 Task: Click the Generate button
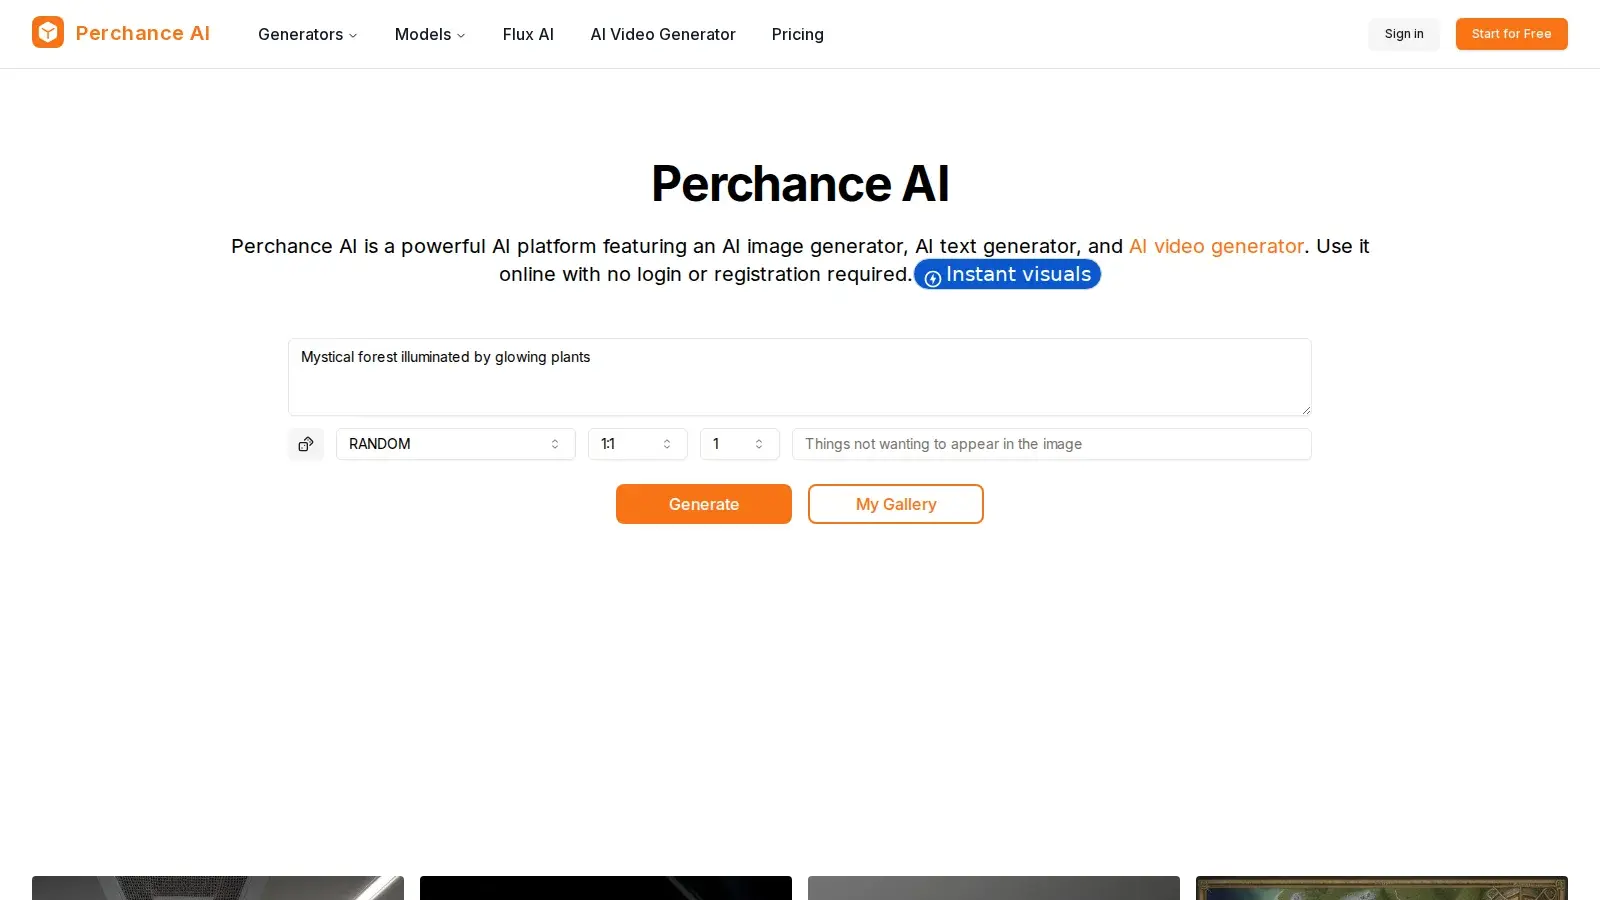click(x=703, y=504)
